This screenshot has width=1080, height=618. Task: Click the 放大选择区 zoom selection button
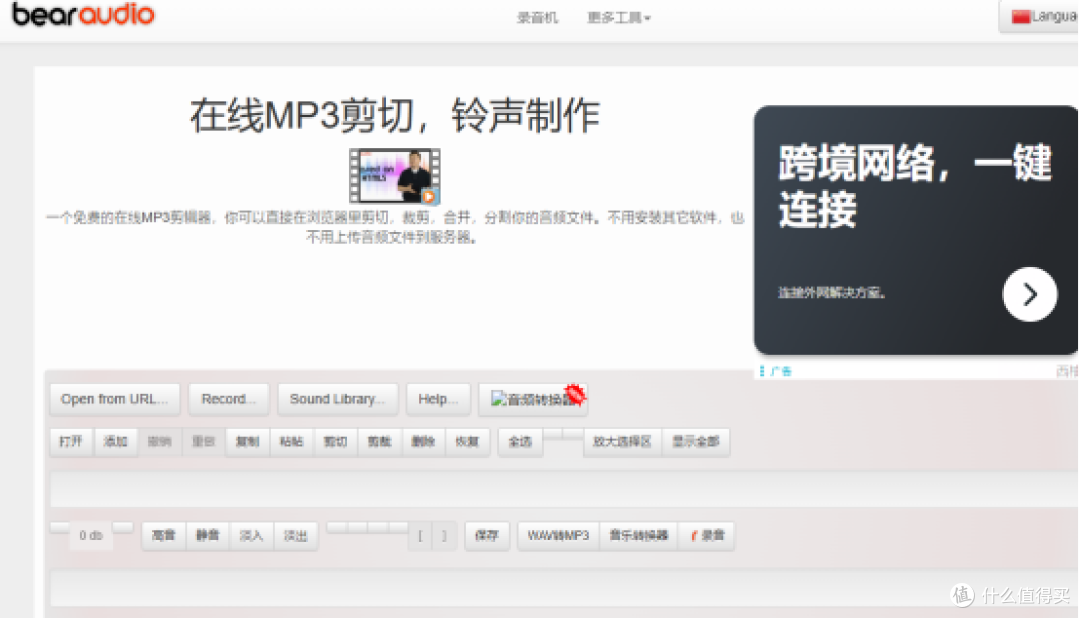[x=623, y=442]
